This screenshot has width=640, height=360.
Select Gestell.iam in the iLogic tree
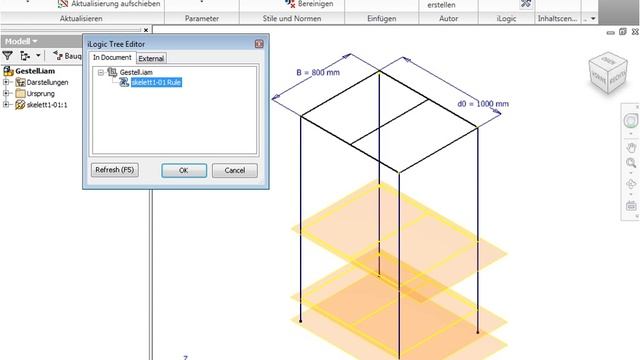(x=136, y=72)
